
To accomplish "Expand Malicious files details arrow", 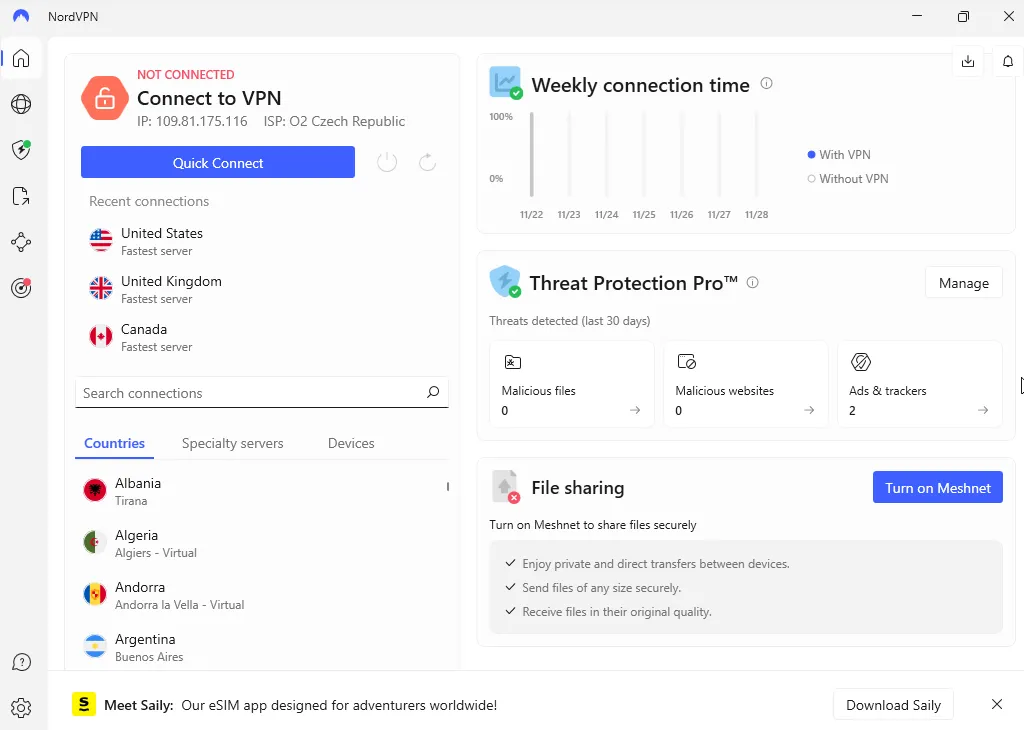I will 635,410.
